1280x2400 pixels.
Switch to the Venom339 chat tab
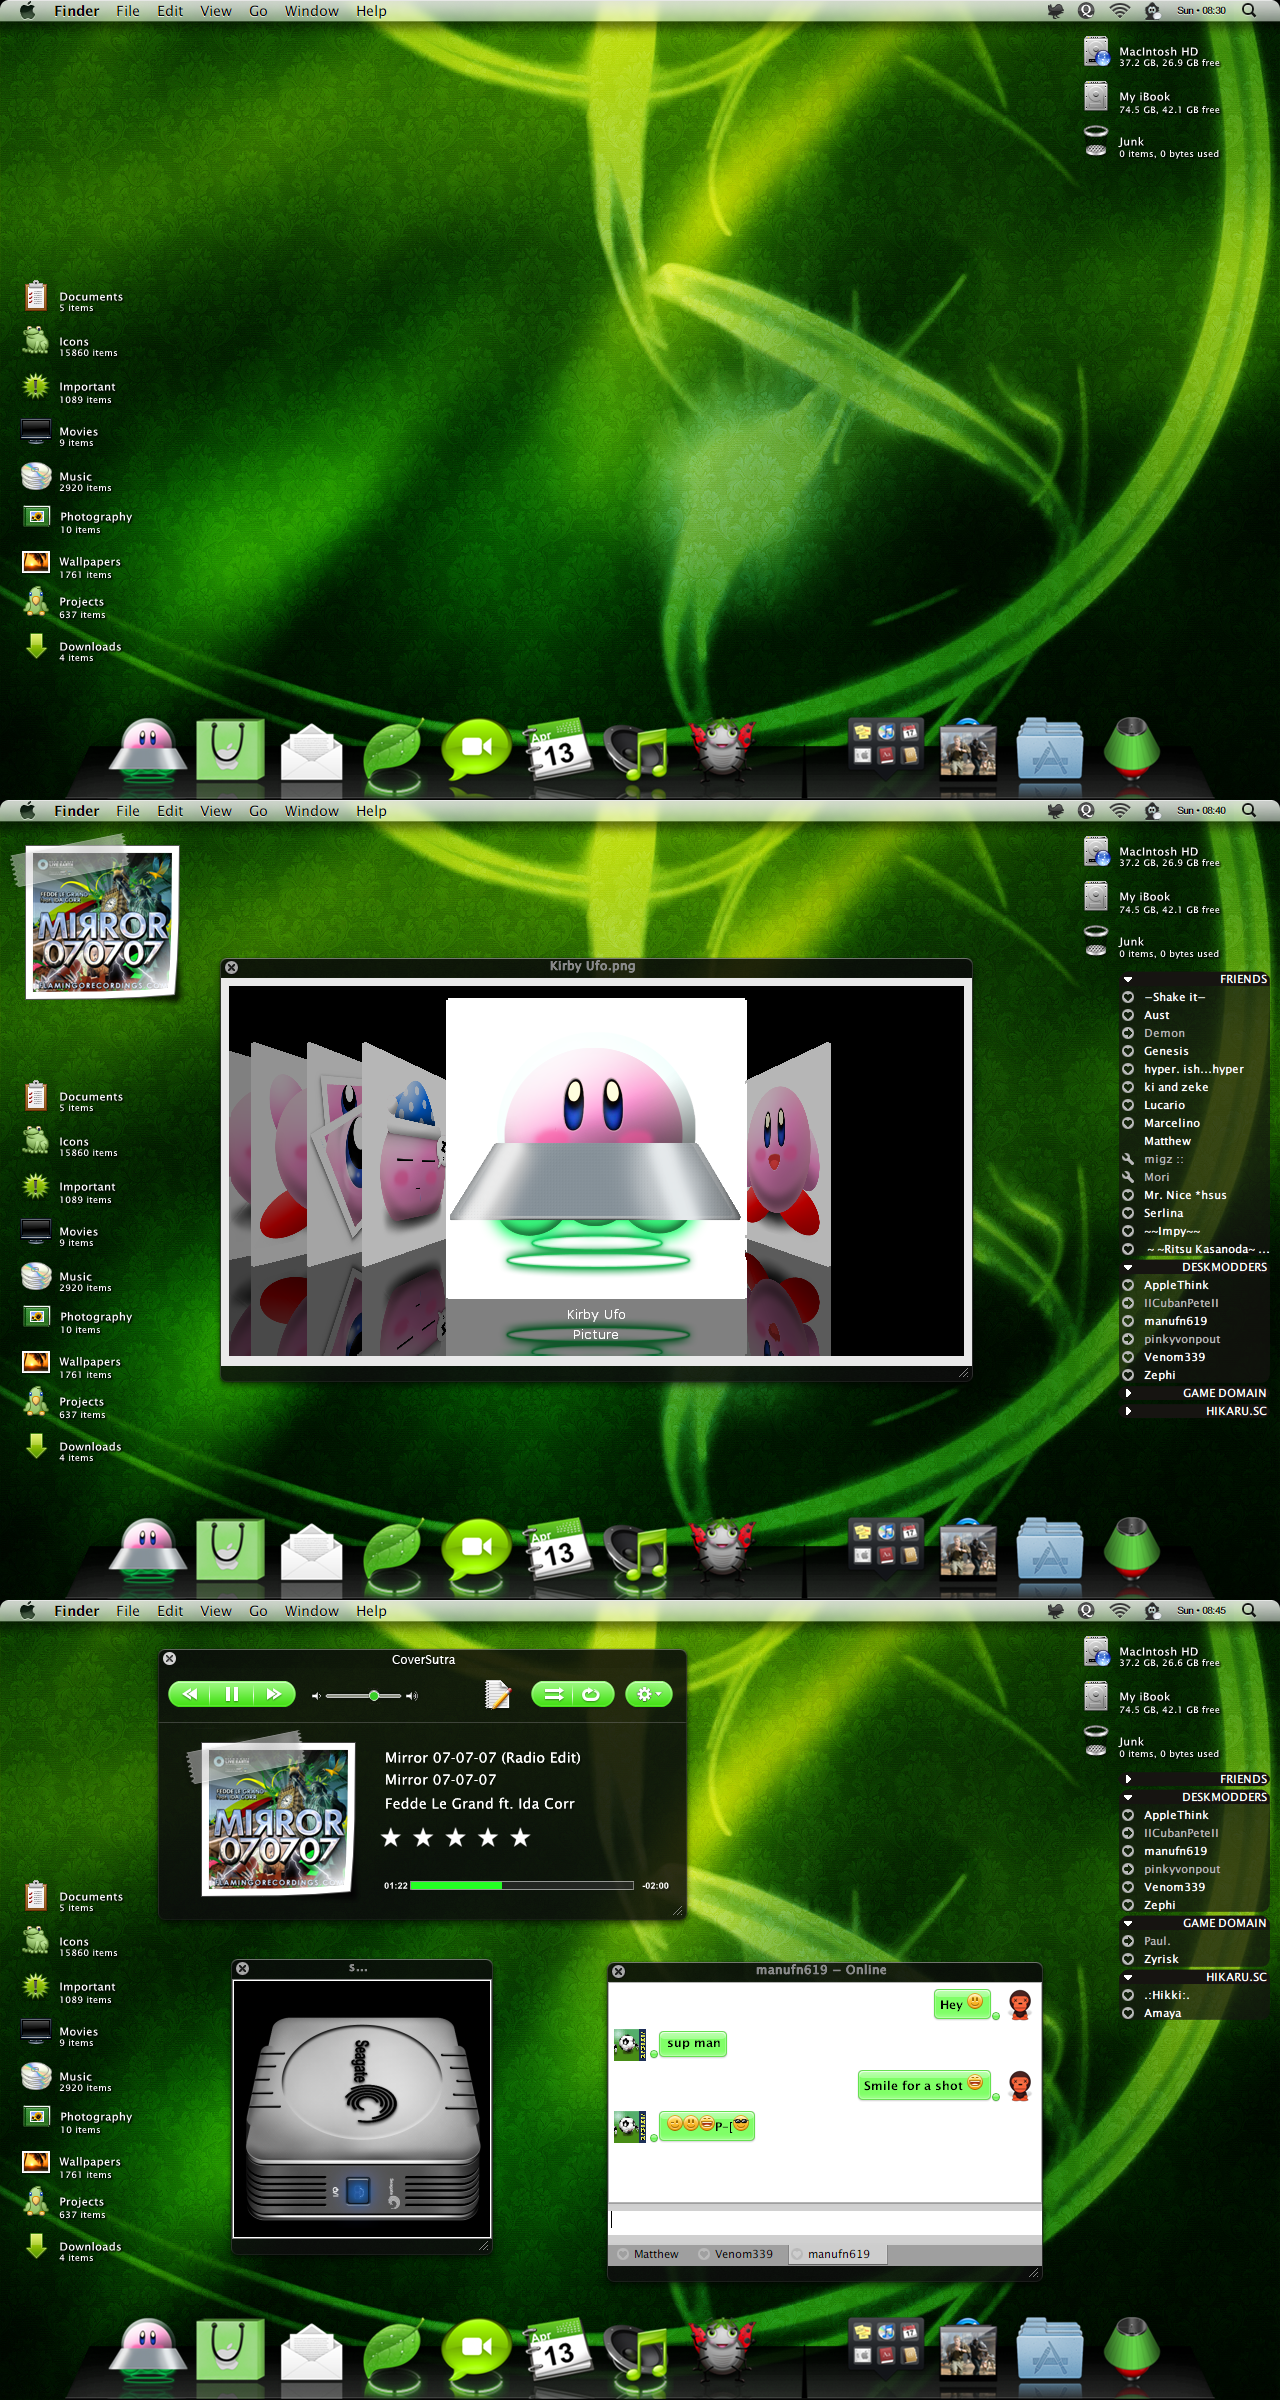736,2254
